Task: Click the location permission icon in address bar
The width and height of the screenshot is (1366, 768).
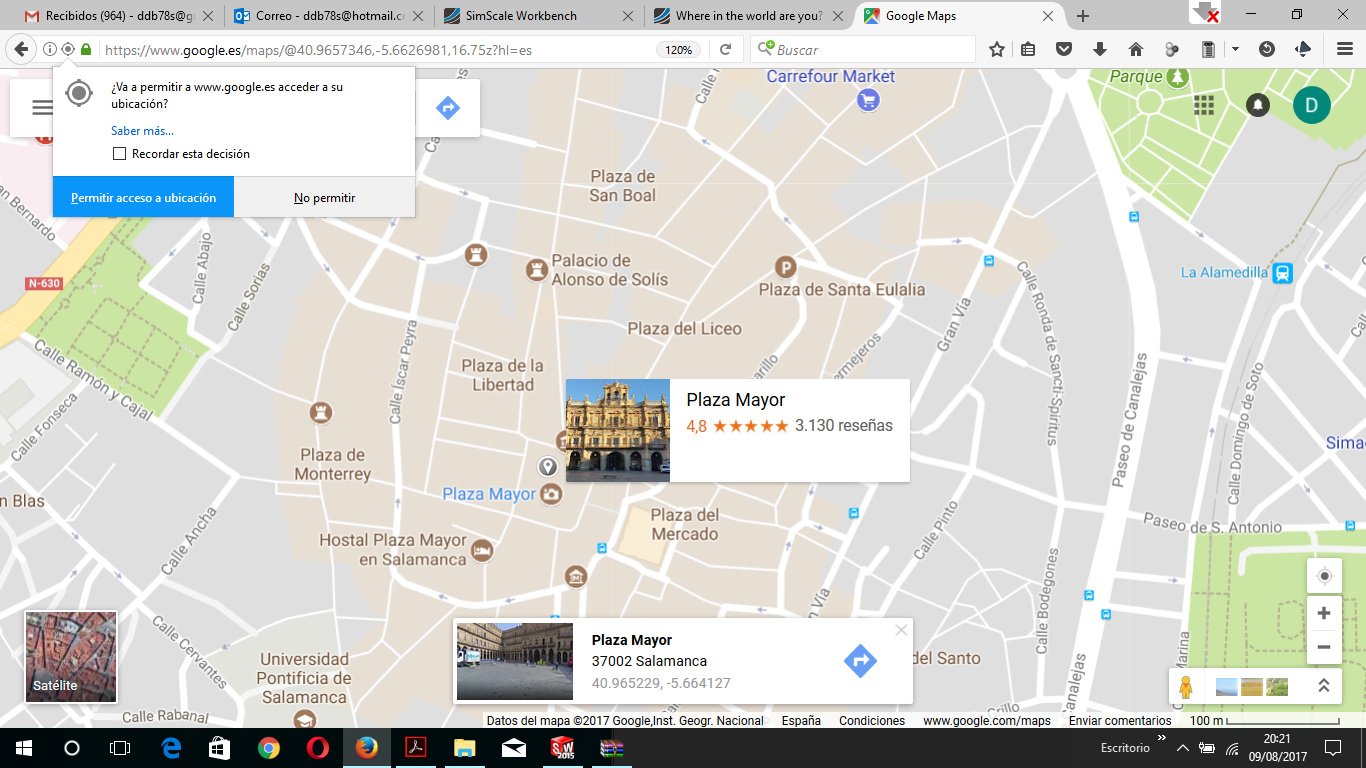Action: click(68, 49)
